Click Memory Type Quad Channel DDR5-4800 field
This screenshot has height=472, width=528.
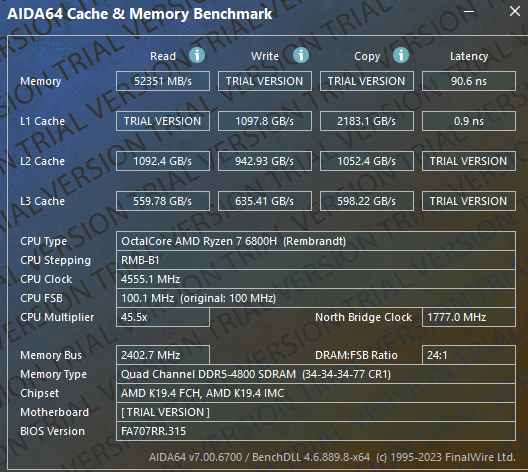[316, 374]
